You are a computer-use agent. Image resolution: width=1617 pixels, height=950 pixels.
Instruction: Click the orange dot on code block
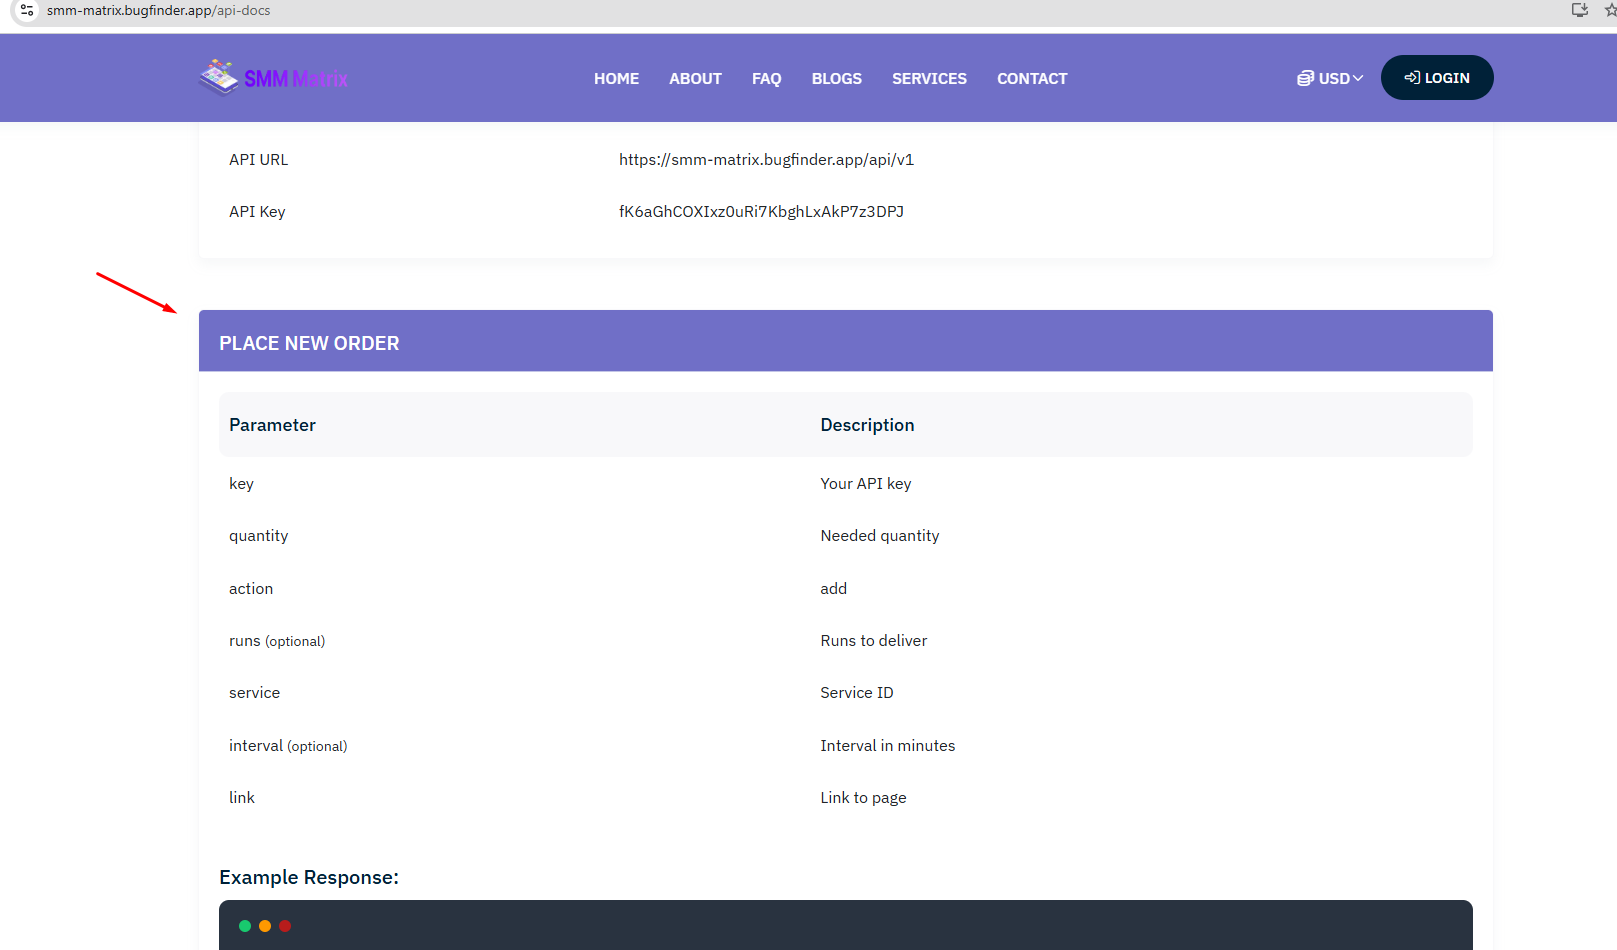click(x=265, y=926)
